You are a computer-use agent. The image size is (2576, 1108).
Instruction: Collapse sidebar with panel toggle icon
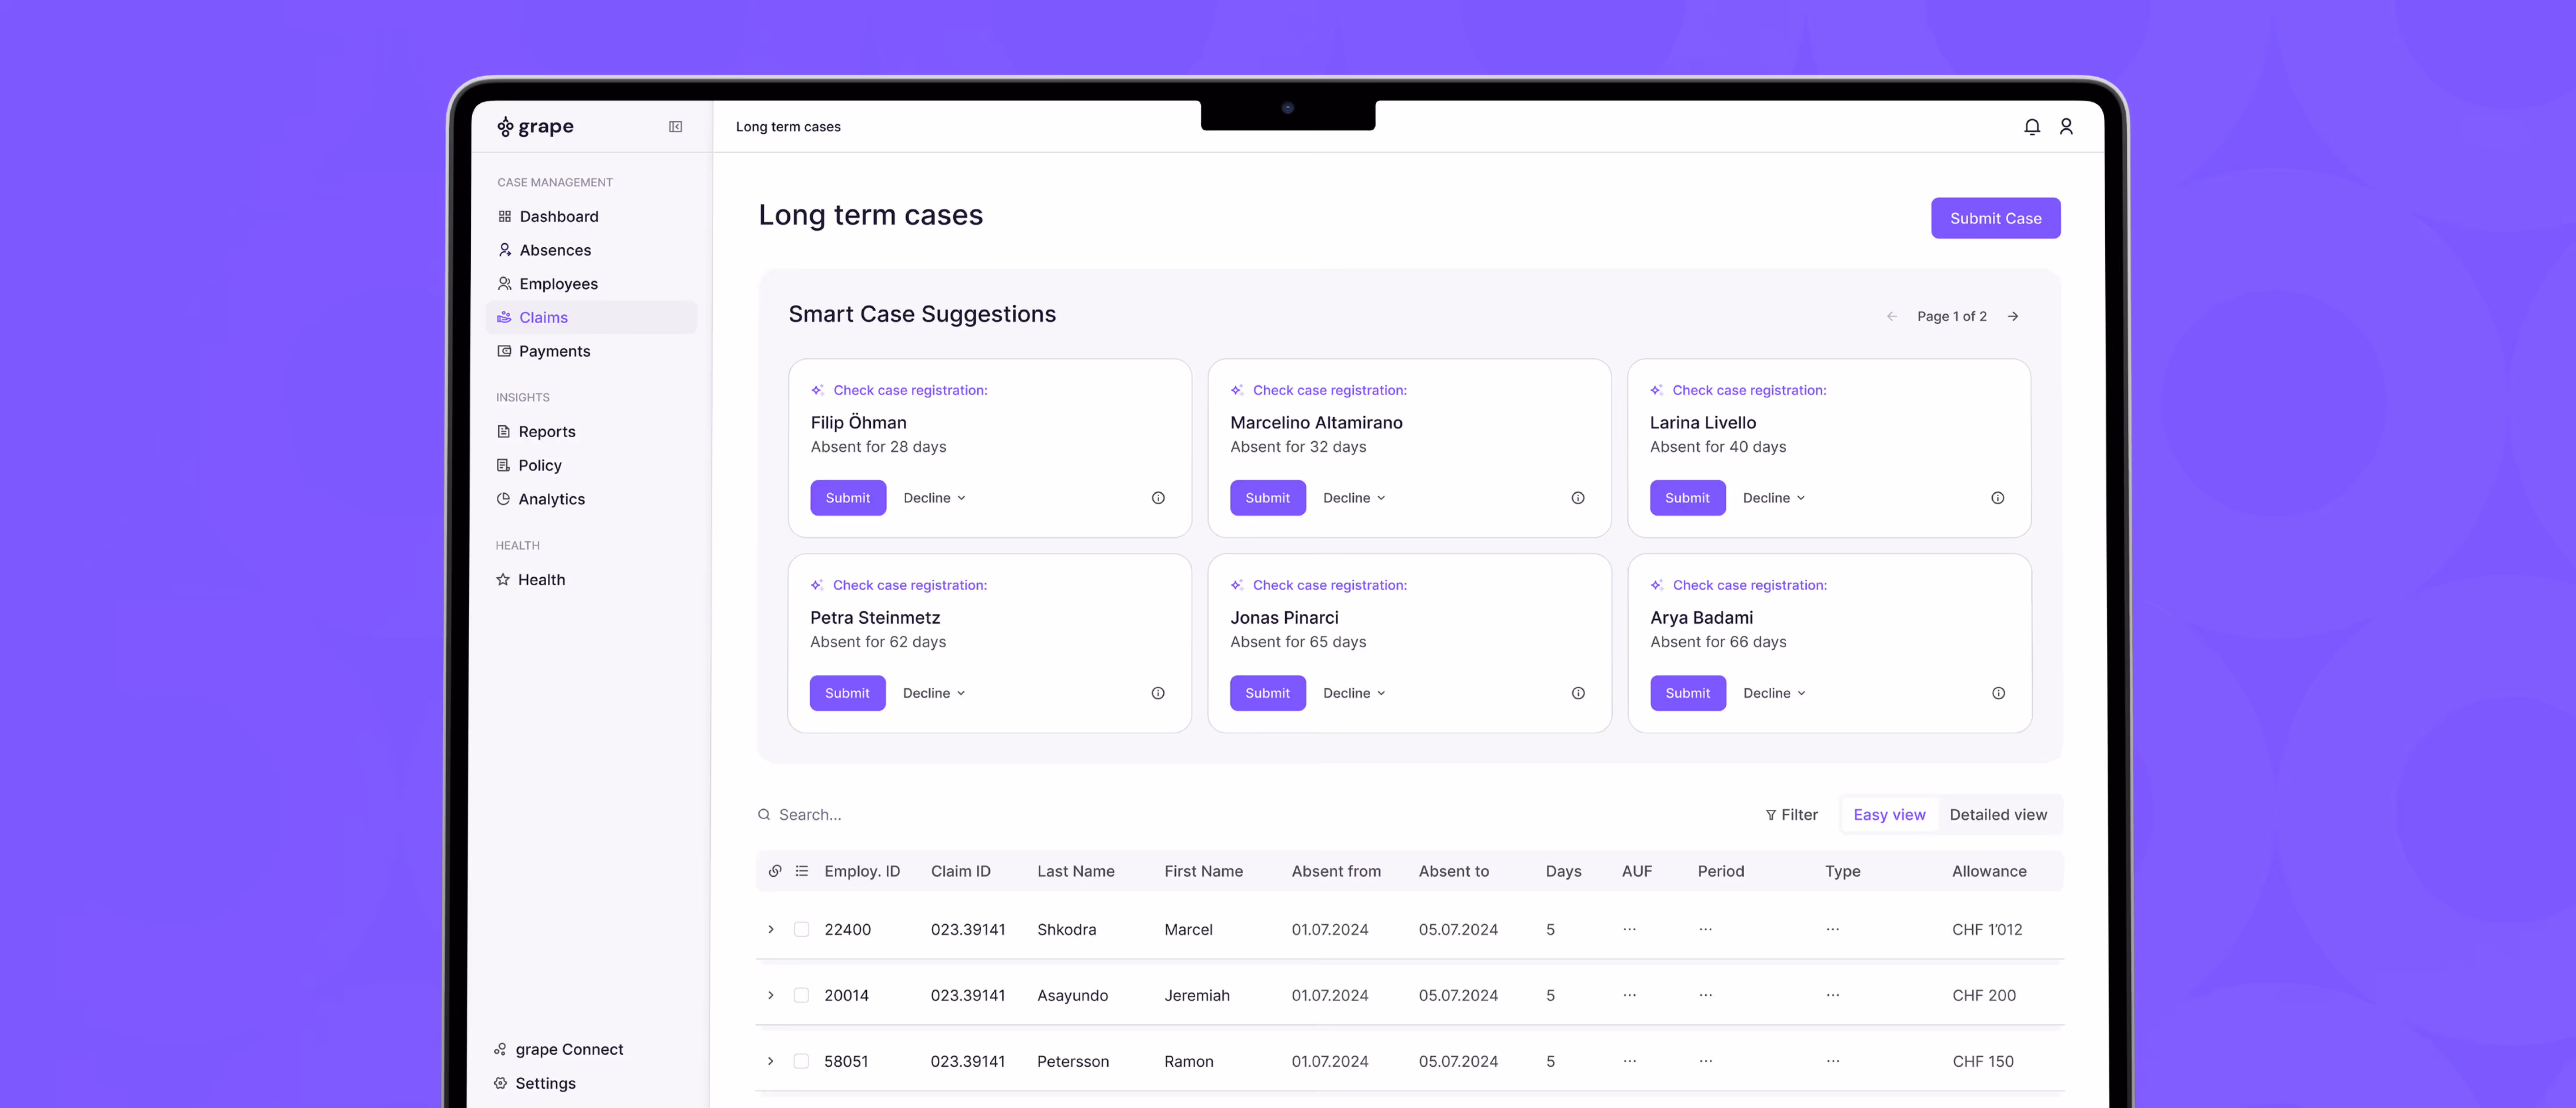tap(675, 127)
